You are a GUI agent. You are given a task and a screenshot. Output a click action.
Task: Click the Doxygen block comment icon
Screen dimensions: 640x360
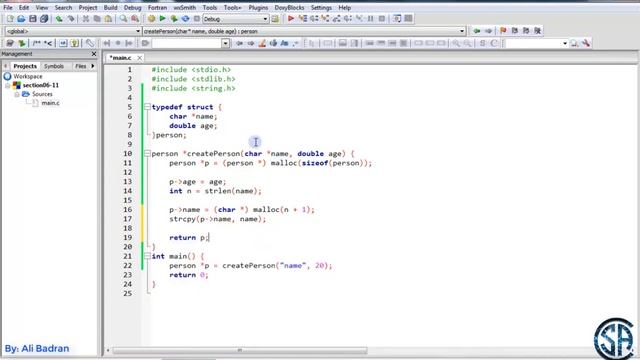pyautogui.click(x=37, y=43)
